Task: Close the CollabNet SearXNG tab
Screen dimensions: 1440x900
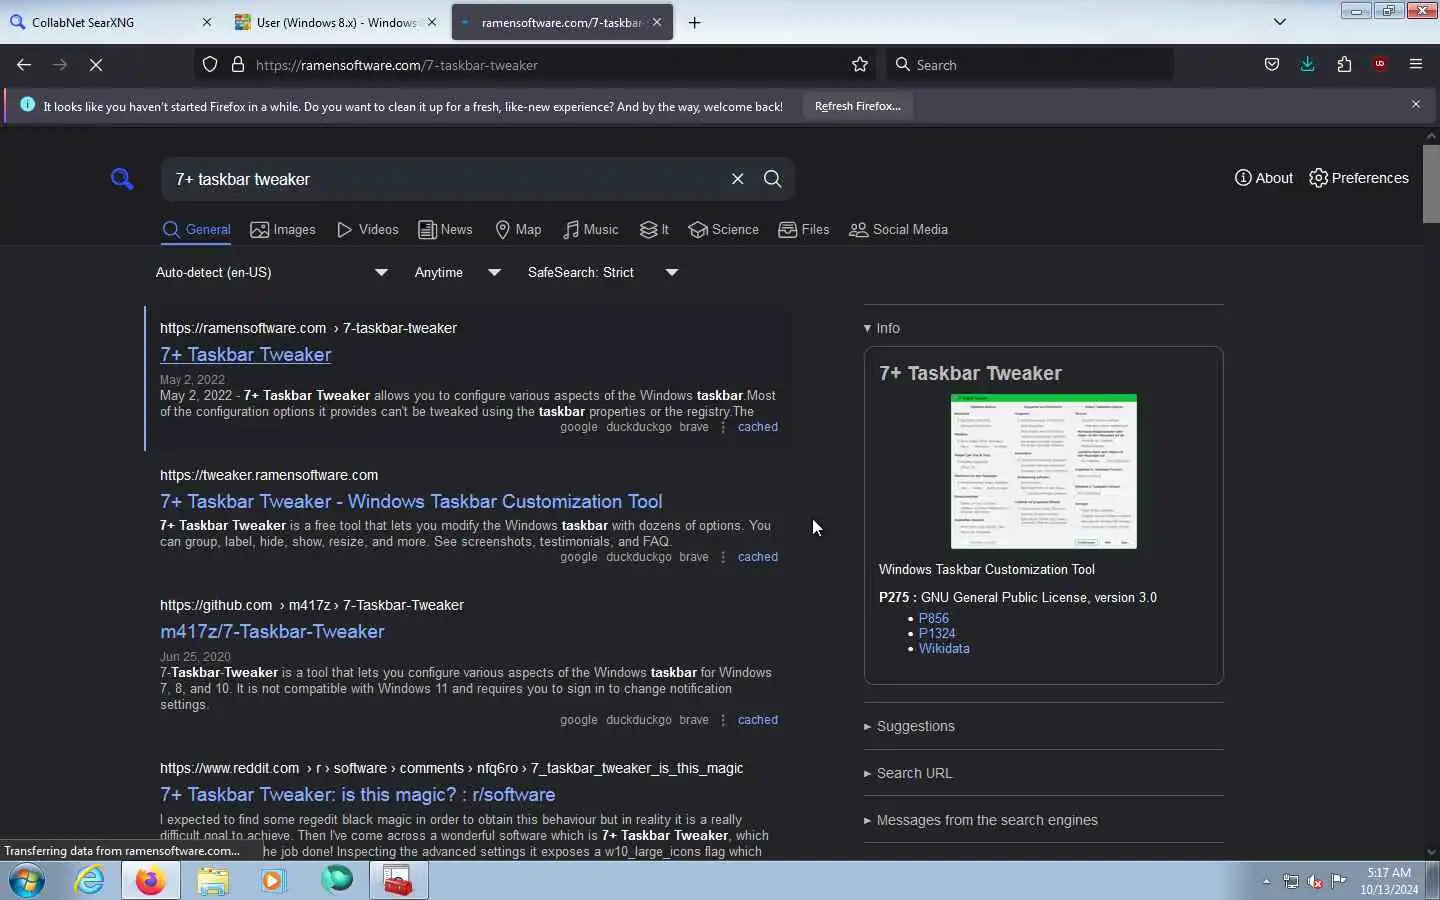Action: (x=207, y=22)
